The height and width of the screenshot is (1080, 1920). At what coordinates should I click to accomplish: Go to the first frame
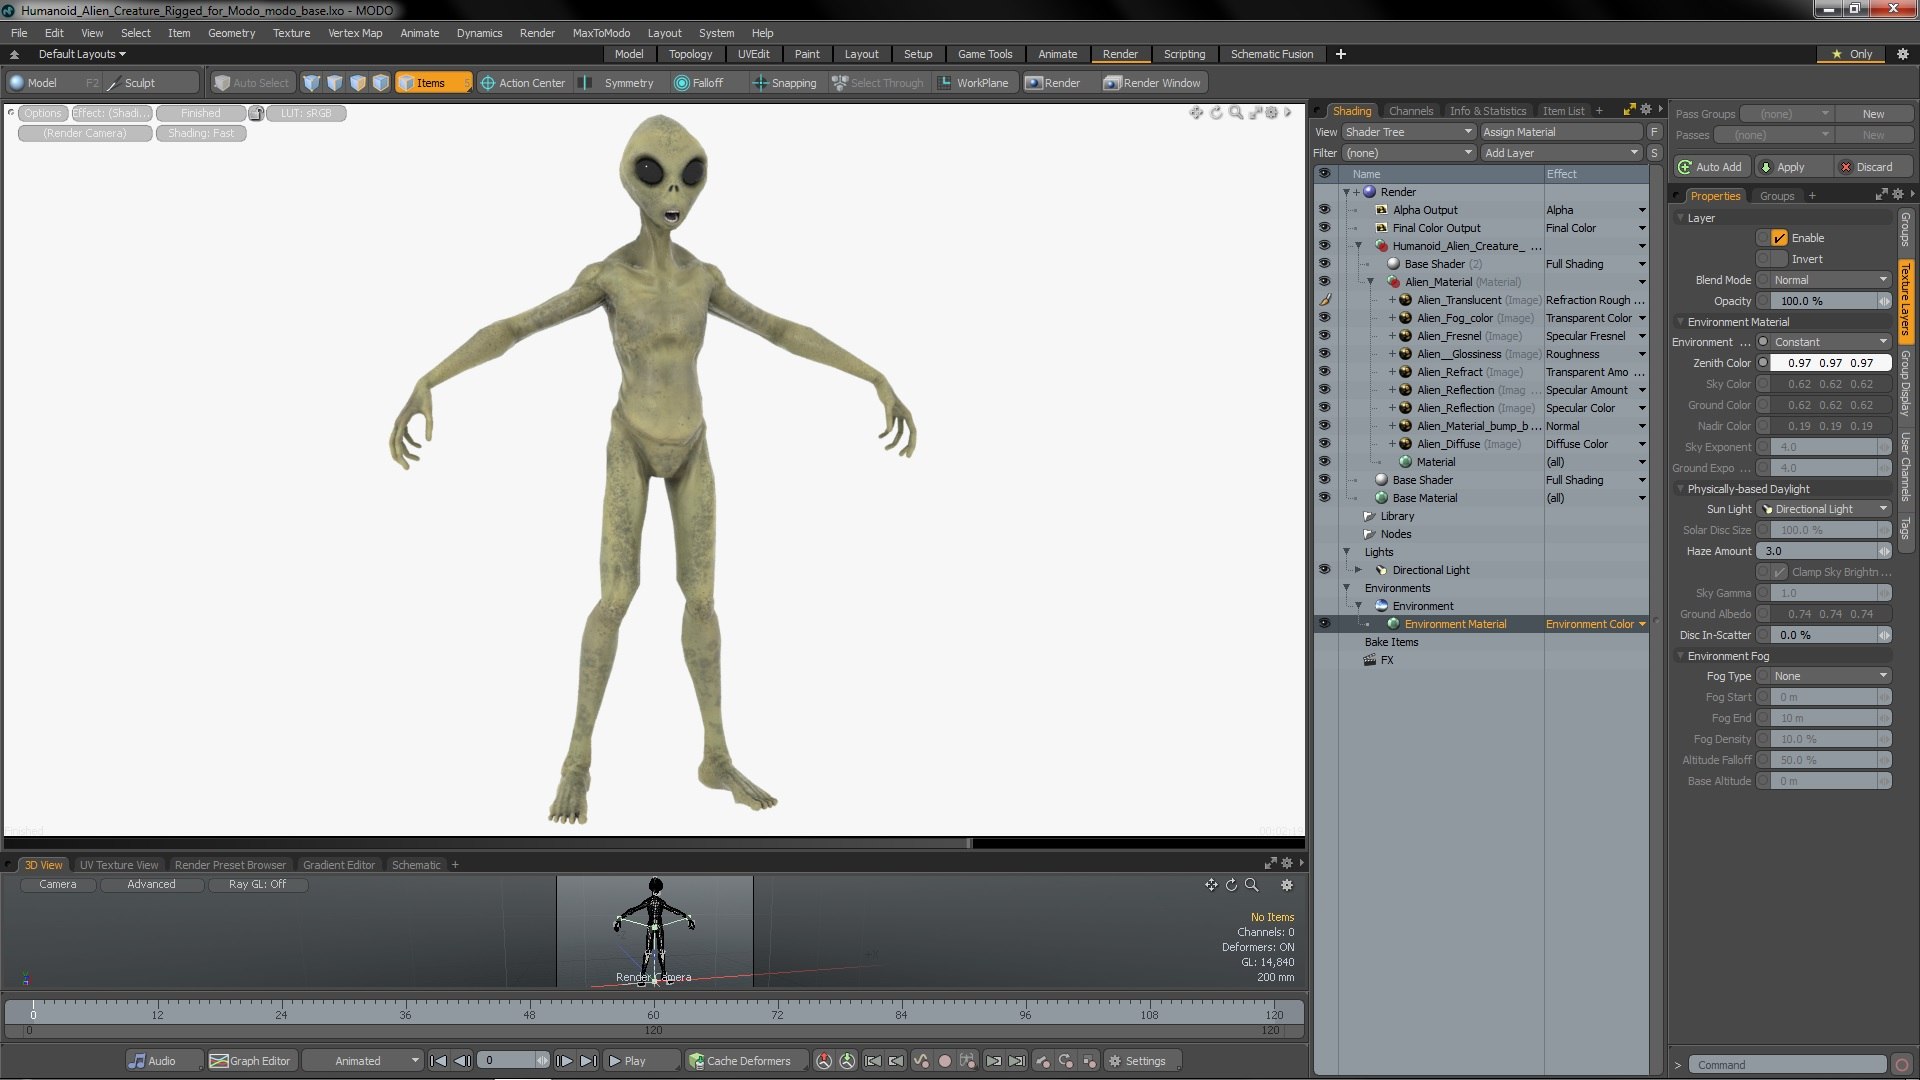[438, 1061]
